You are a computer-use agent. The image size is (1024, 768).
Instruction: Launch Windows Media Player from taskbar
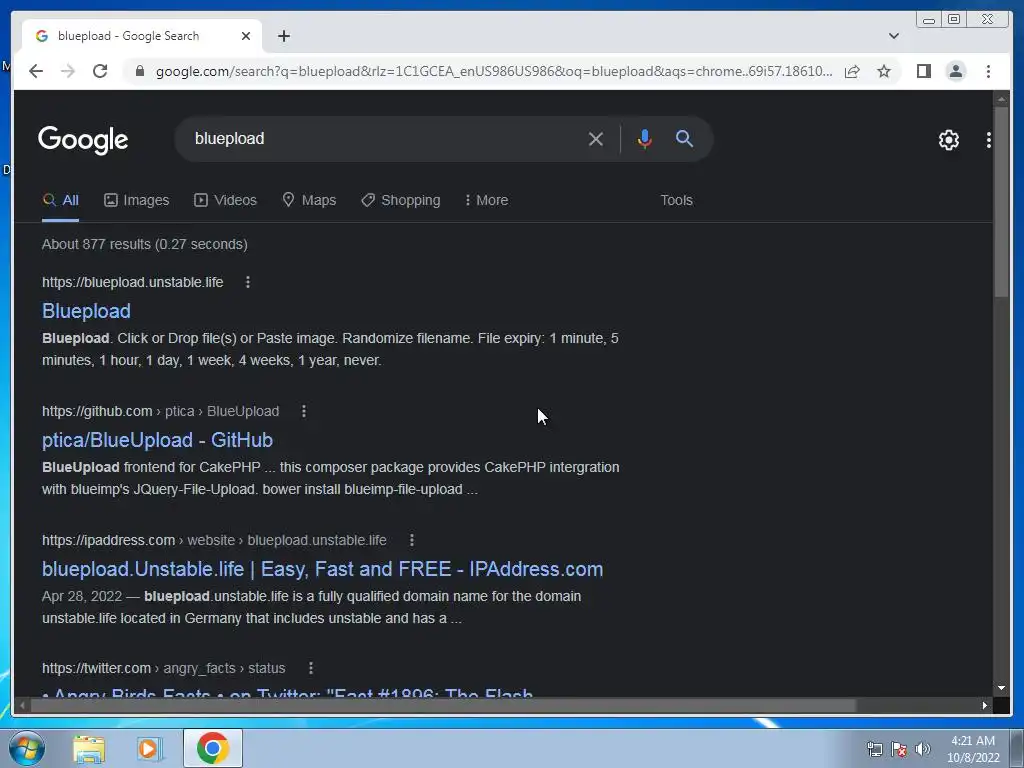click(x=150, y=748)
